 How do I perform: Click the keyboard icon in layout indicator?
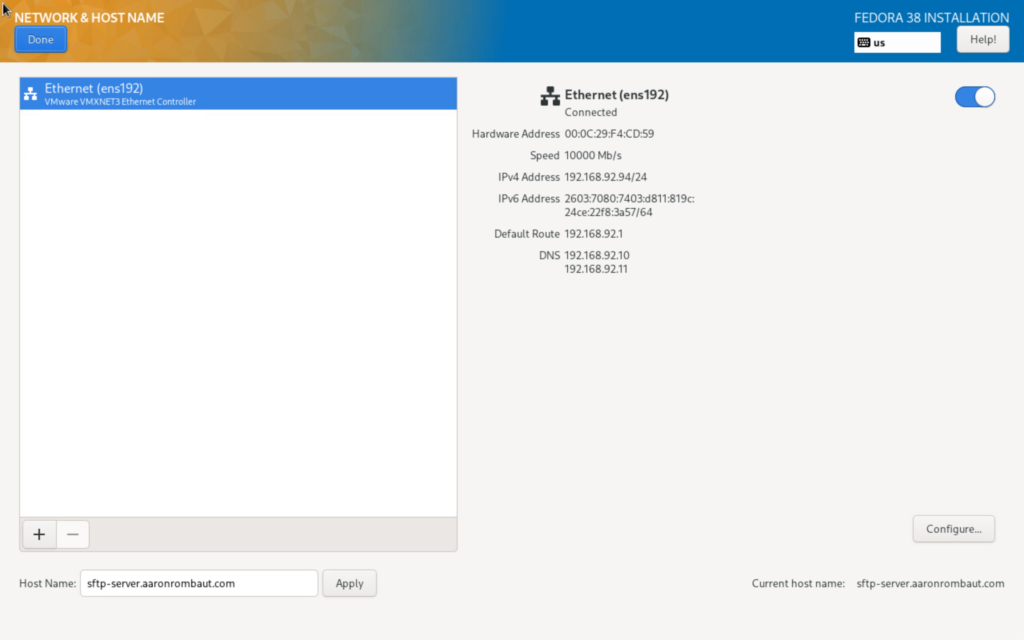[864, 43]
